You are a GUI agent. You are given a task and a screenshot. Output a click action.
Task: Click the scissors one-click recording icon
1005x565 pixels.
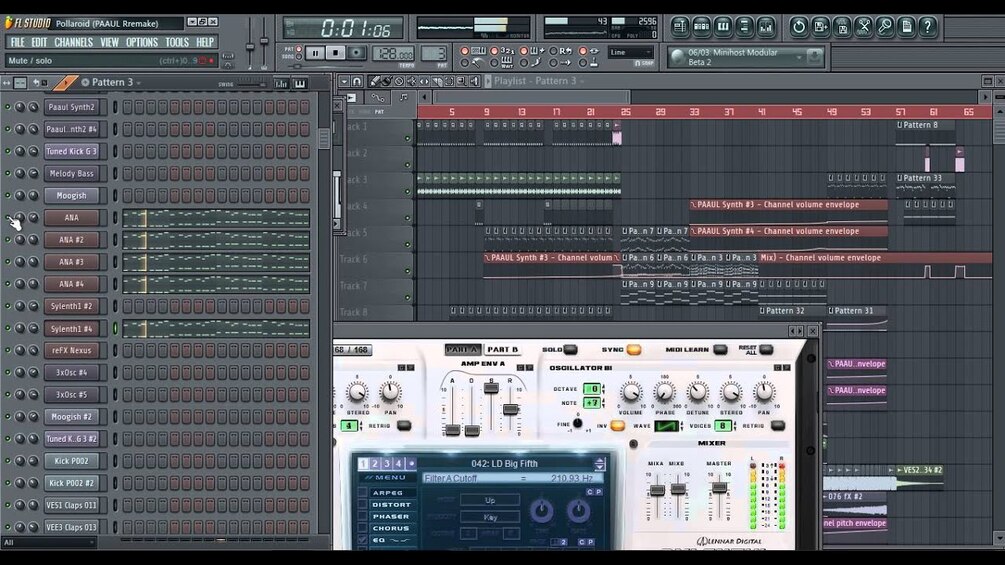click(863, 26)
